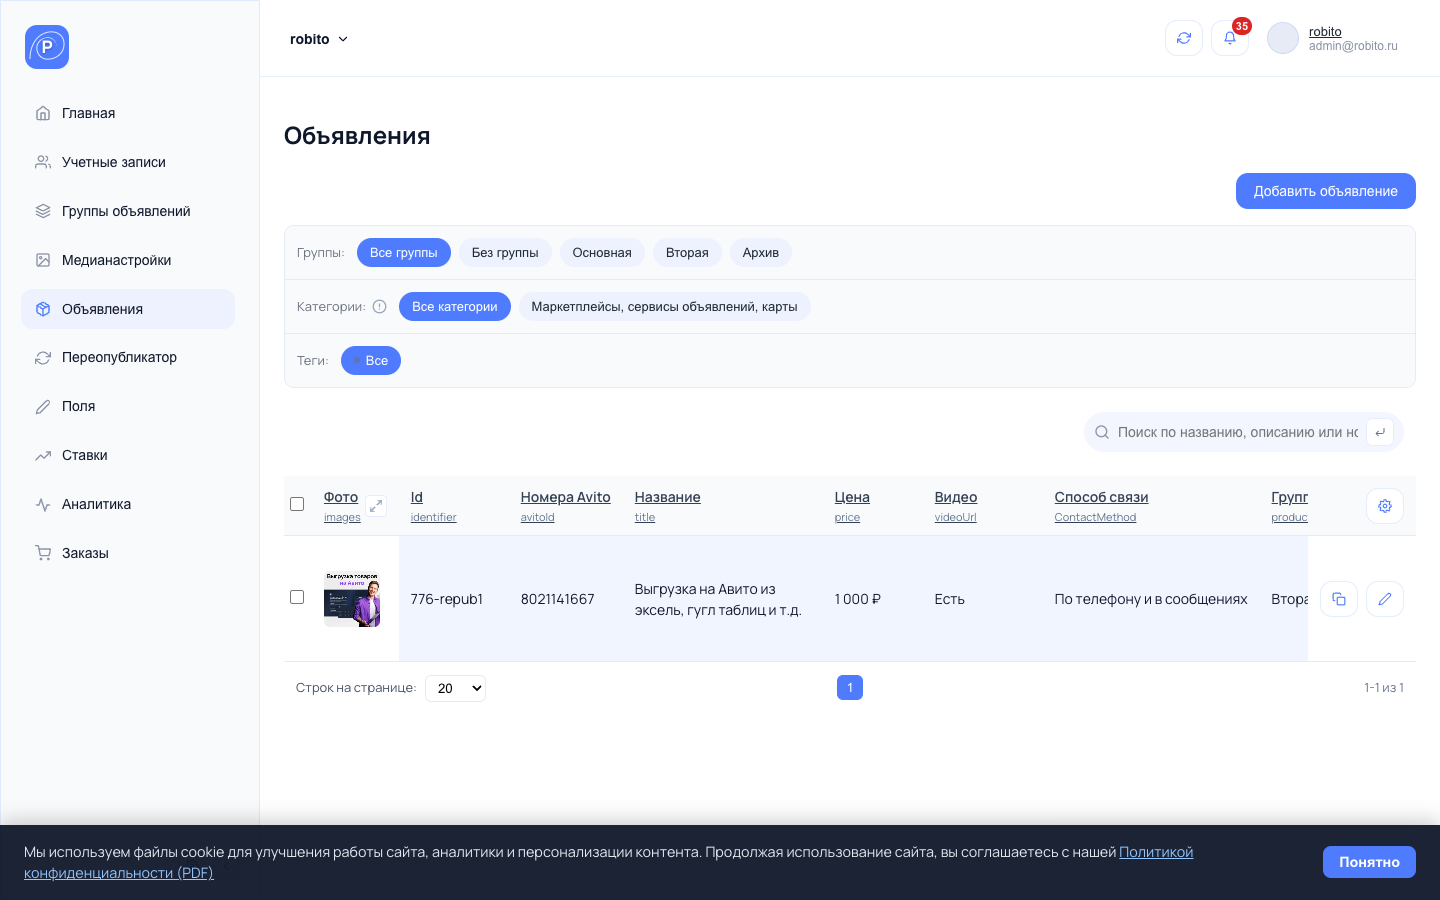Click the Есть video cell

[950, 599]
